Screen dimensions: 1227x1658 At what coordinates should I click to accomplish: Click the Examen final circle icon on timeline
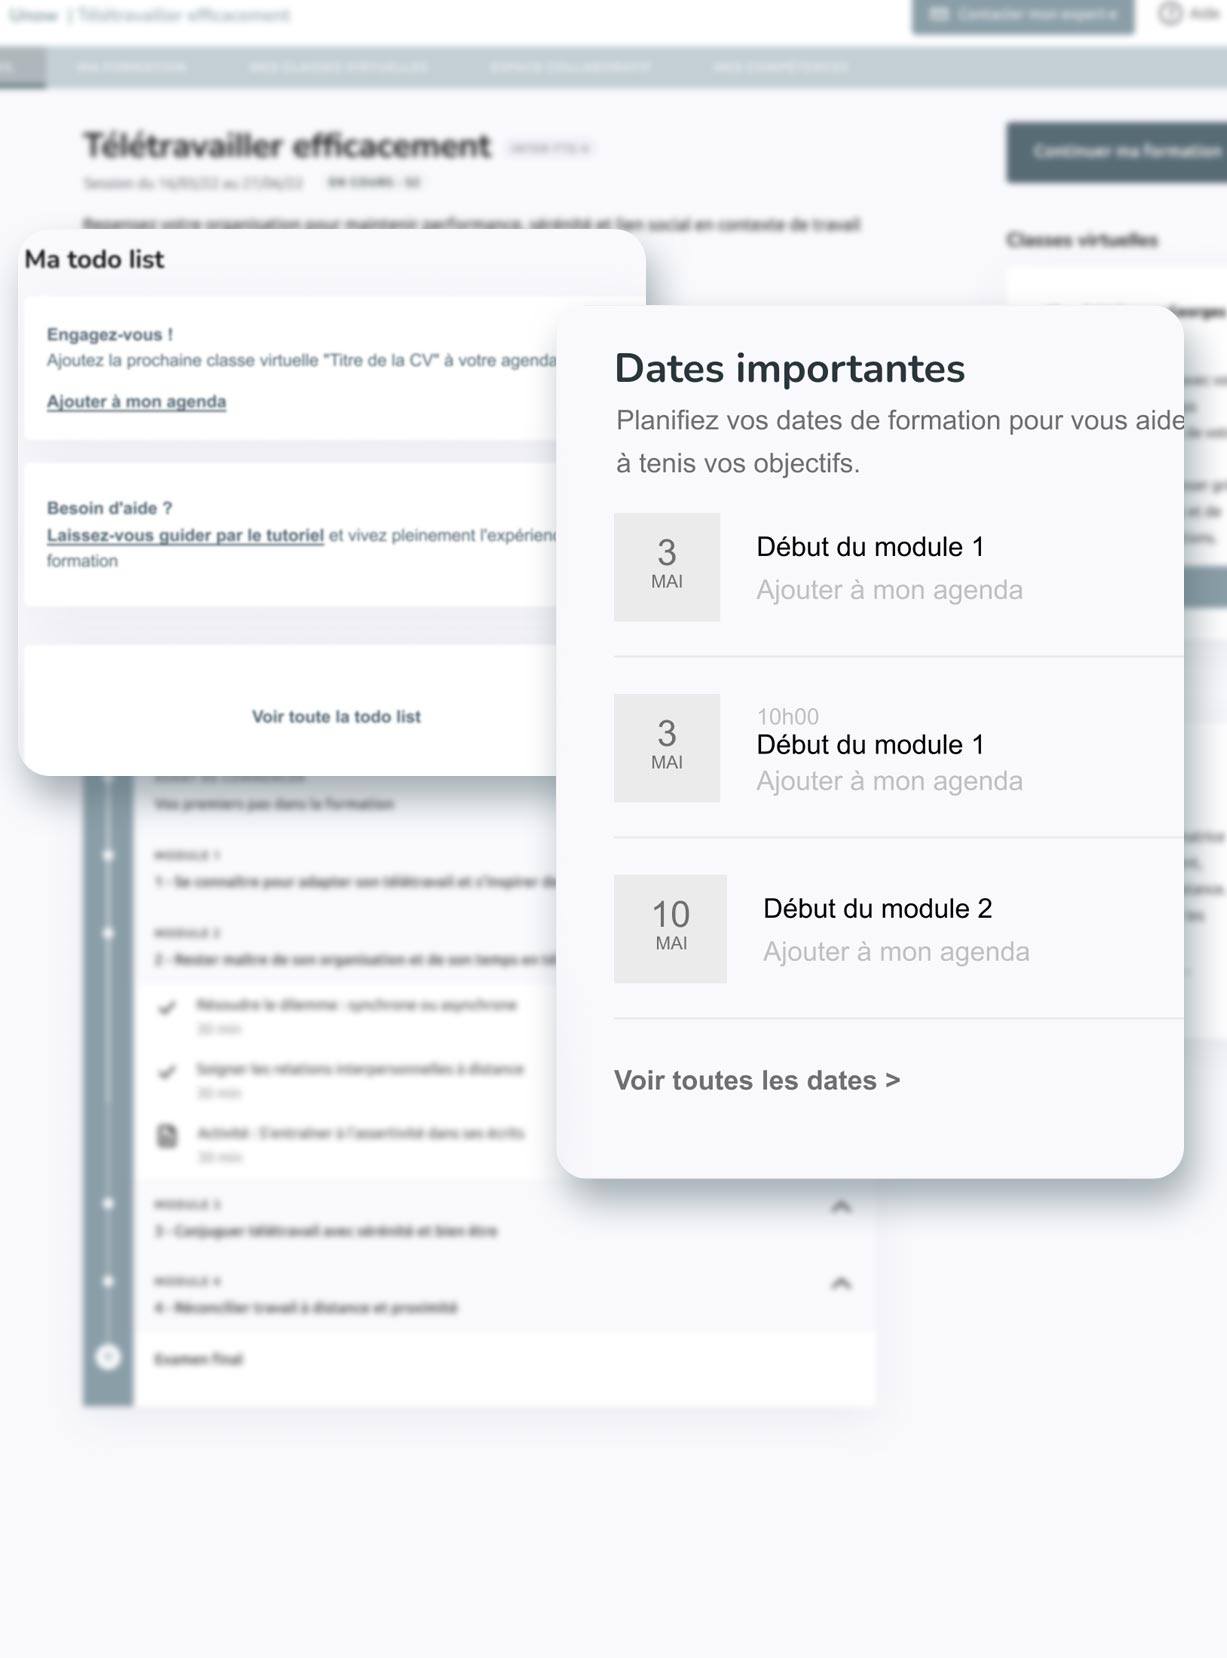(x=108, y=1357)
